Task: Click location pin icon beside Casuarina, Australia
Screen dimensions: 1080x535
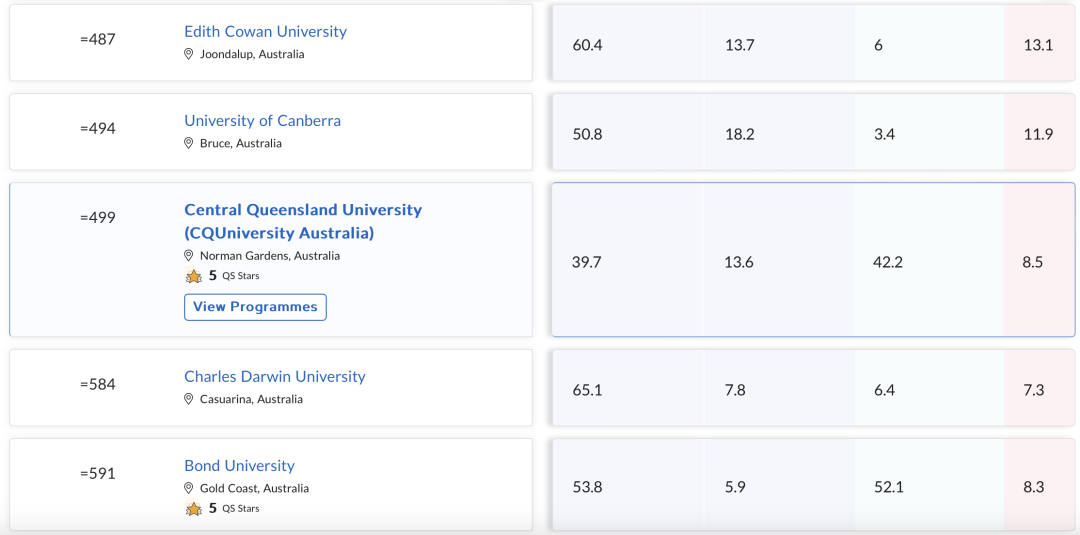Action: point(188,399)
